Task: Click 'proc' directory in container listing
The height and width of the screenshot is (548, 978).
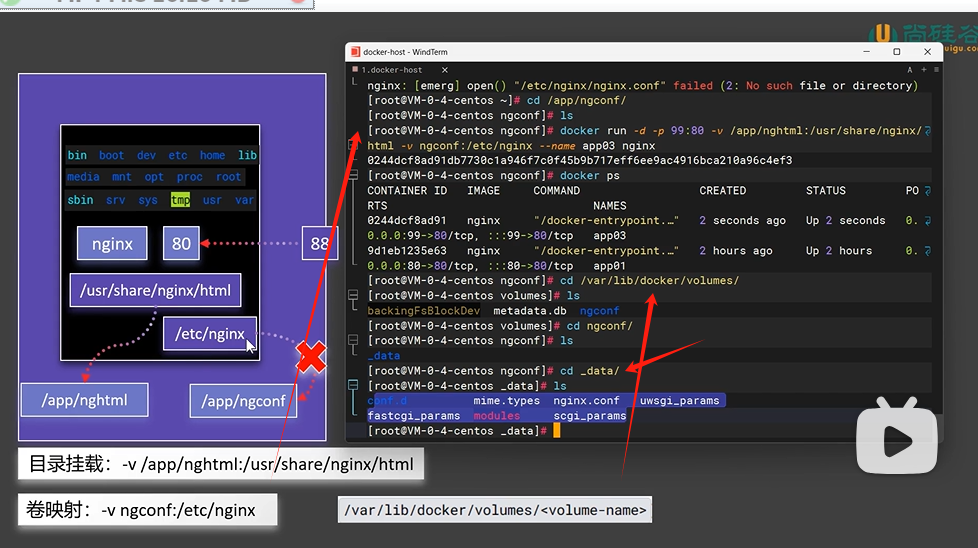Action: tap(190, 177)
